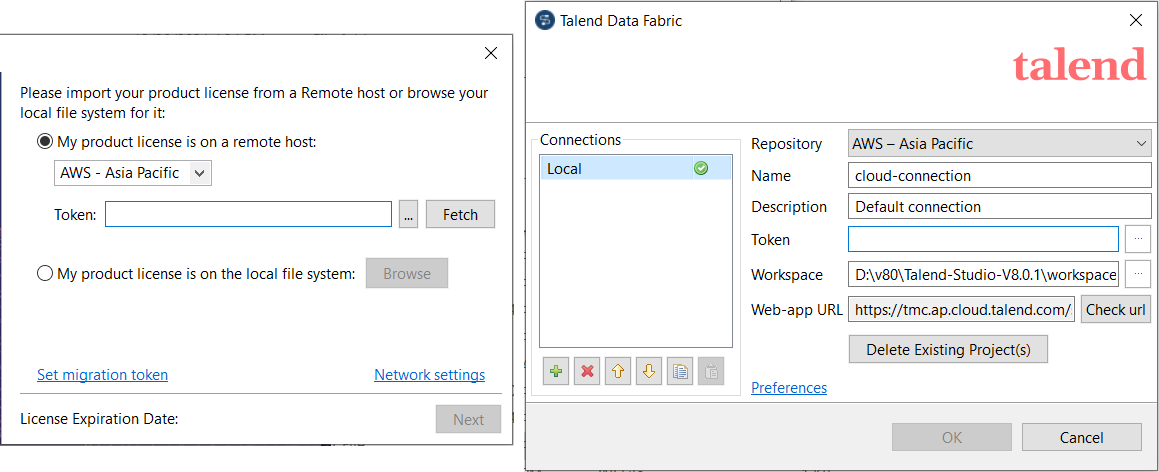Screen dimensions: 1159x472
Task: Click Delete Existing Project(s) button
Action: [948, 350]
